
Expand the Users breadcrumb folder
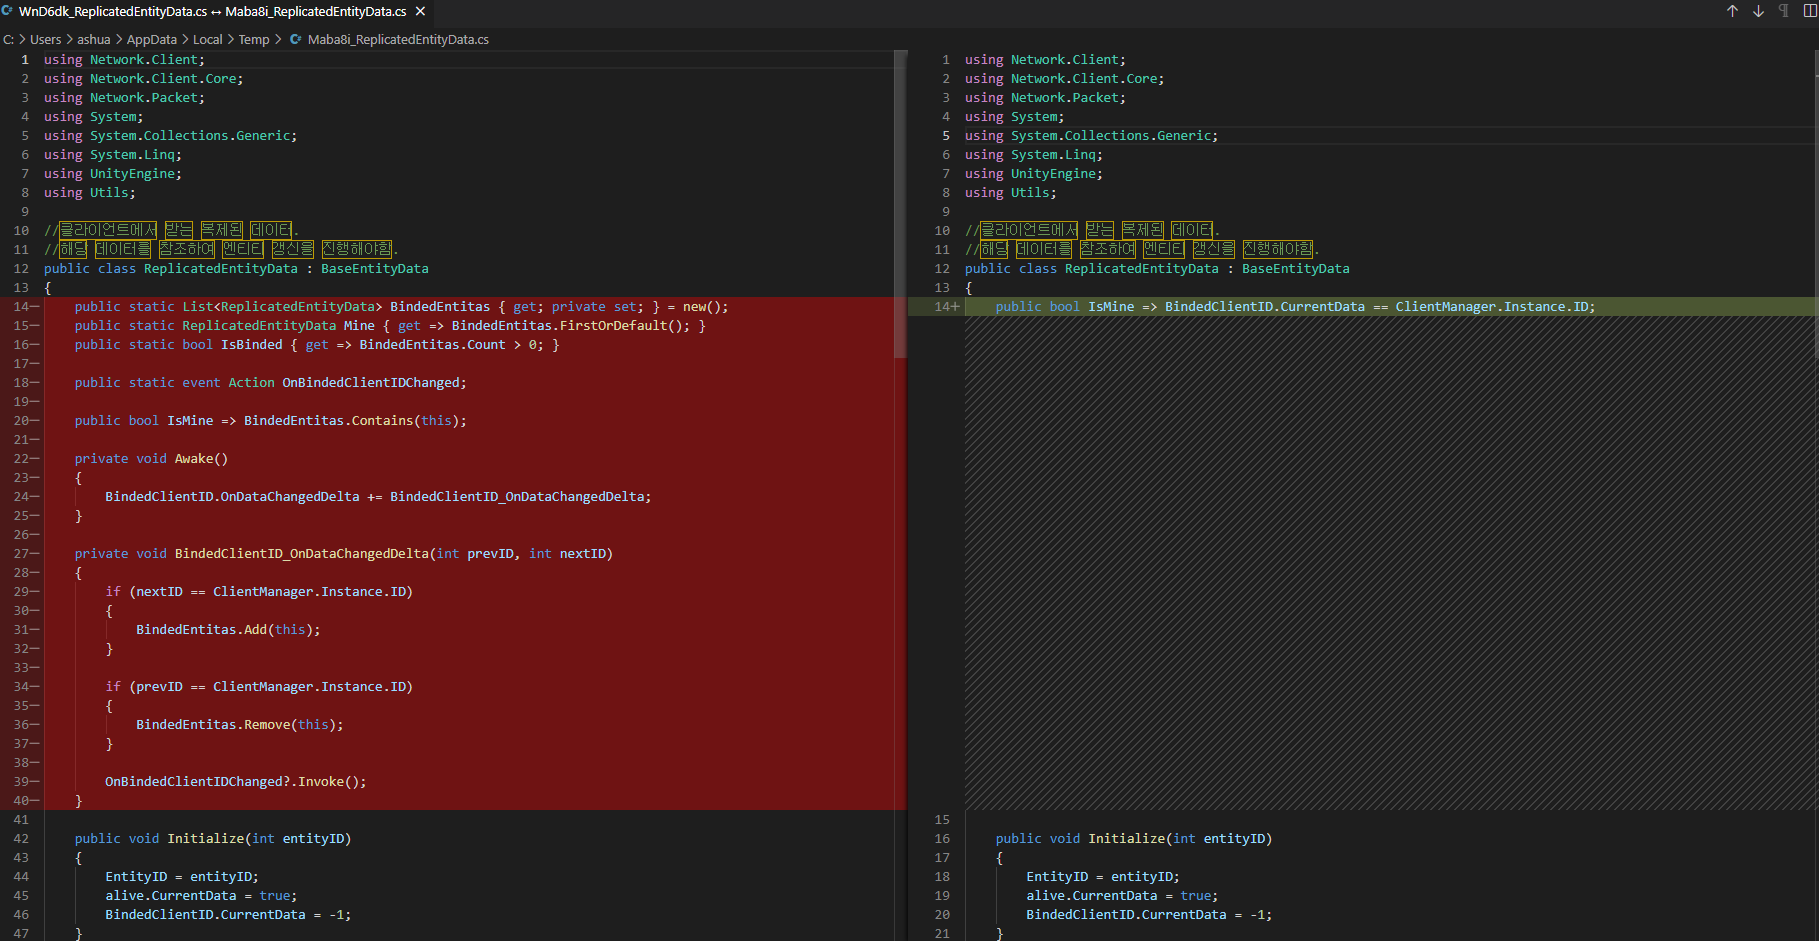pos(45,40)
